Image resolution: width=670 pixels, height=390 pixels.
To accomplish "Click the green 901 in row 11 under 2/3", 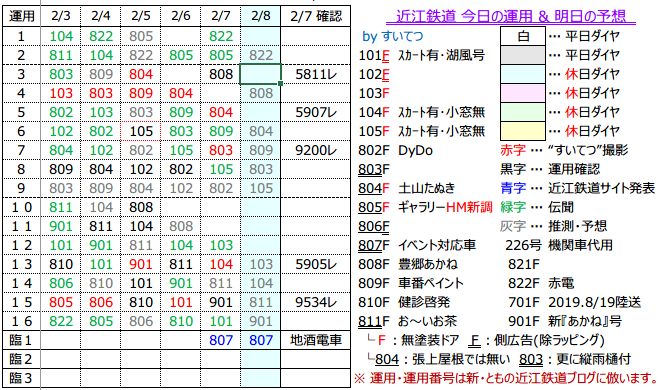I will click(60, 226).
